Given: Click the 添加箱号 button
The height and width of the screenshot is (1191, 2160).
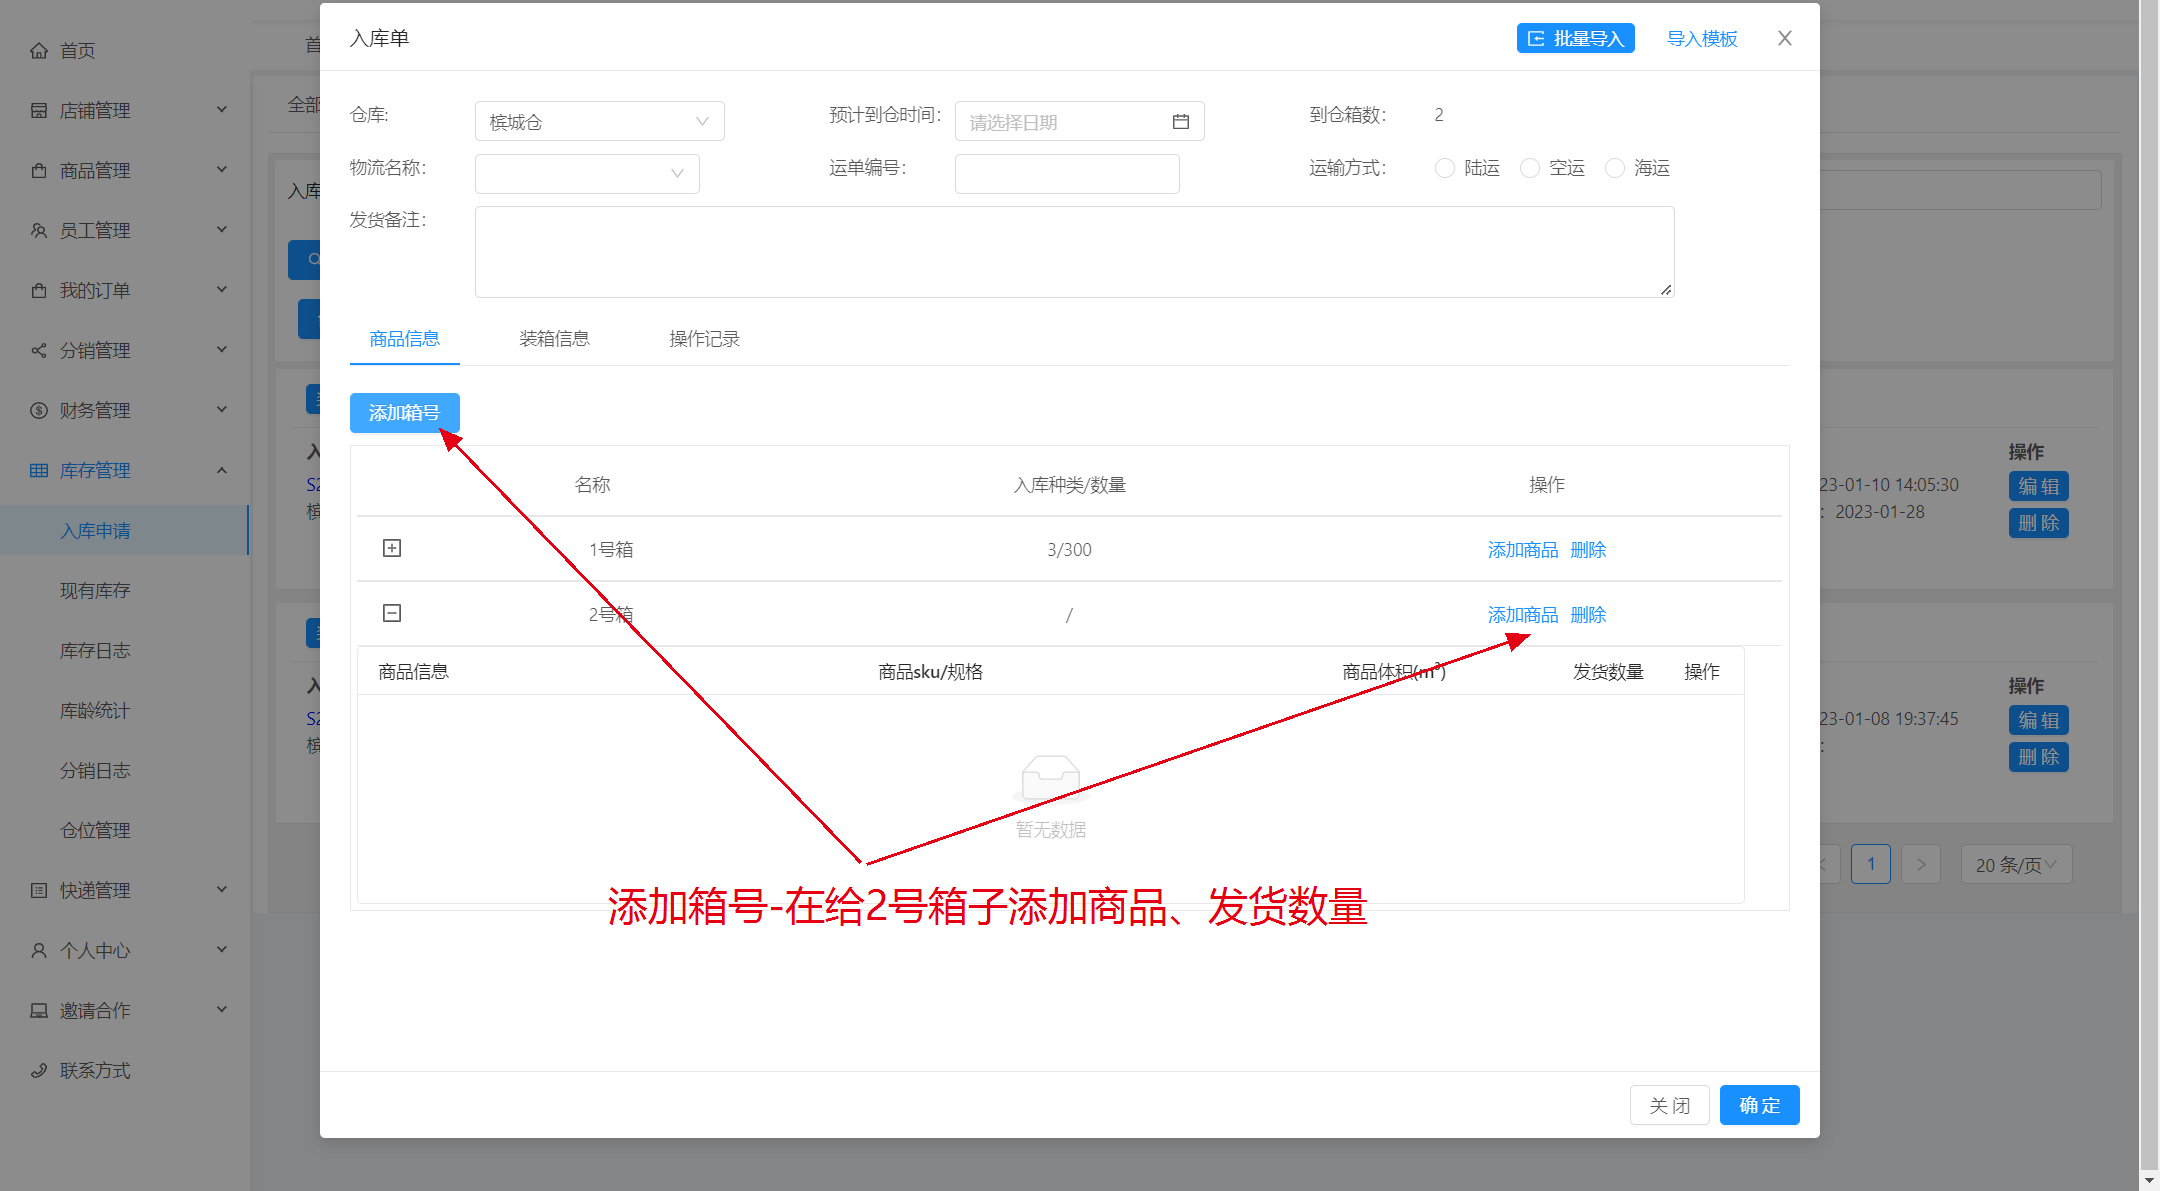Looking at the screenshot, I should pyautogui.click(x=405, y=413).
